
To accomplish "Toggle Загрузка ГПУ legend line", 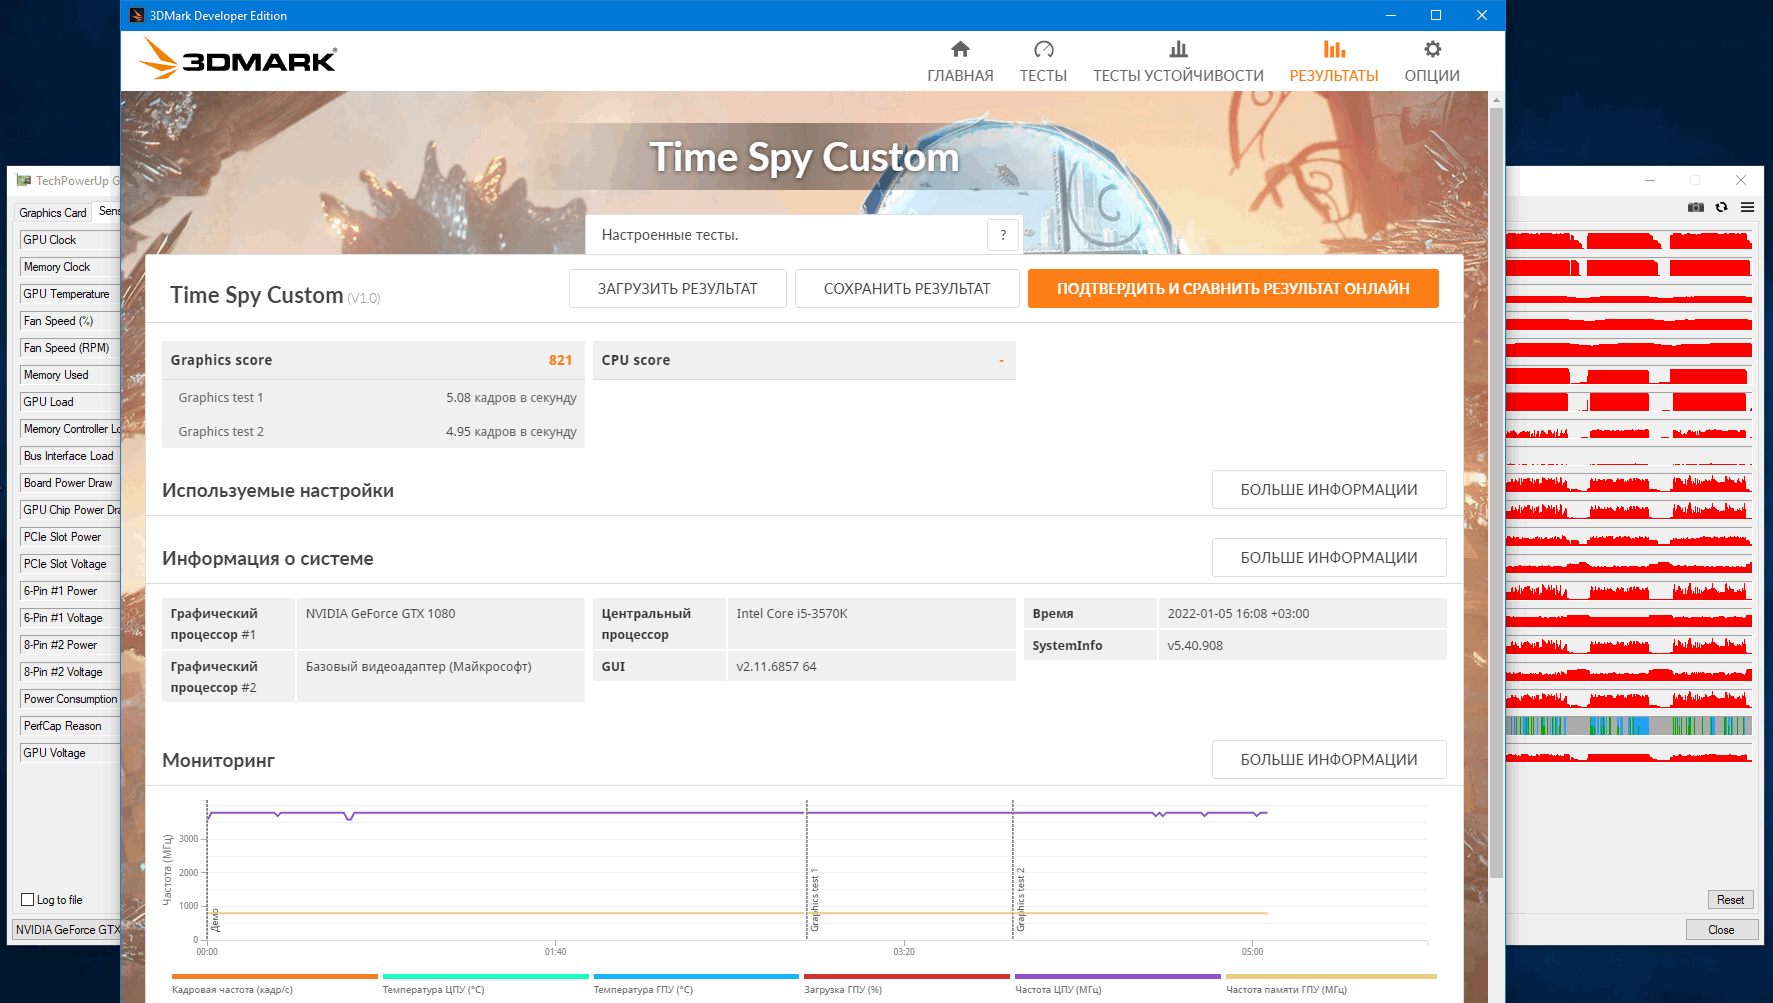I will (x=907, y=984).
